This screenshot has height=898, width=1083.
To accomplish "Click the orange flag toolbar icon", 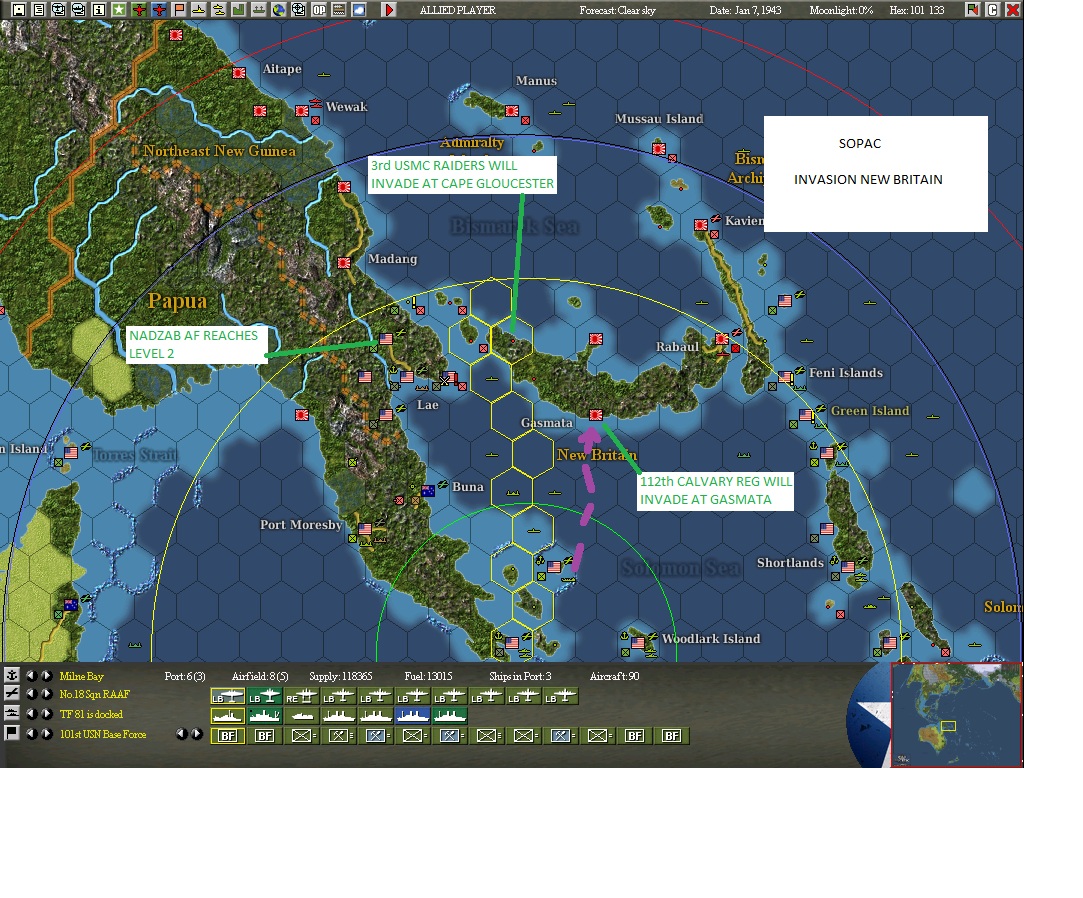I will (x=179, y=10).
